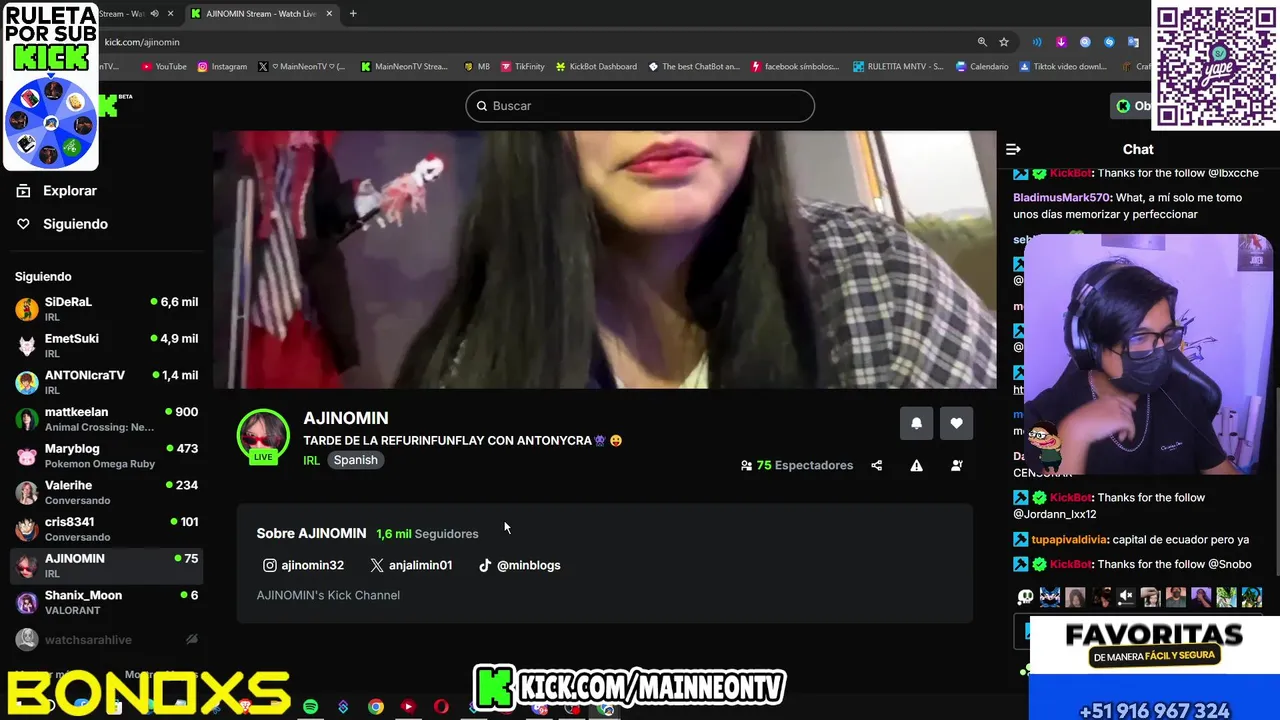Open mattkeelan channel in following list

coord(106,418)
